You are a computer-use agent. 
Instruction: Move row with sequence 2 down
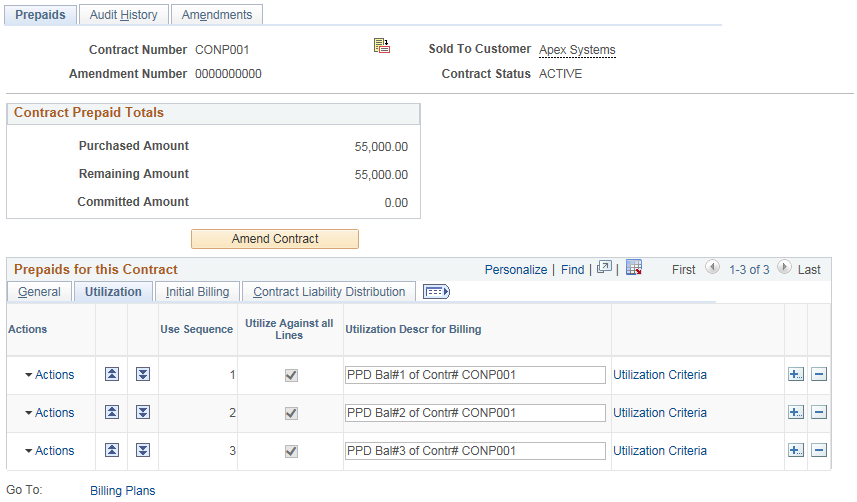click(143, 412)
